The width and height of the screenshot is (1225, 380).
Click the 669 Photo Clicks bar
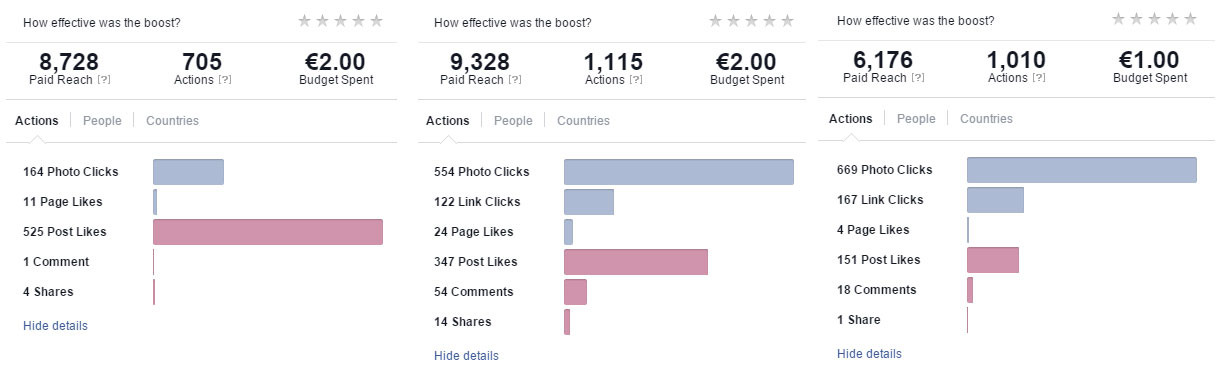1082,170
